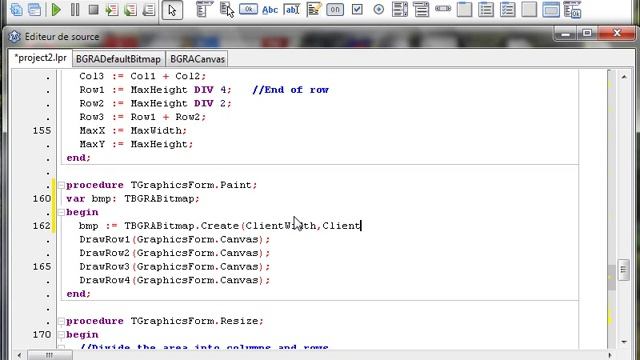This screenshot has width=640, height=360.
Task: Place cursor on "TBGRABitmap.Create(ClientWidth,Client" line
Action: [x=220, y=226]
